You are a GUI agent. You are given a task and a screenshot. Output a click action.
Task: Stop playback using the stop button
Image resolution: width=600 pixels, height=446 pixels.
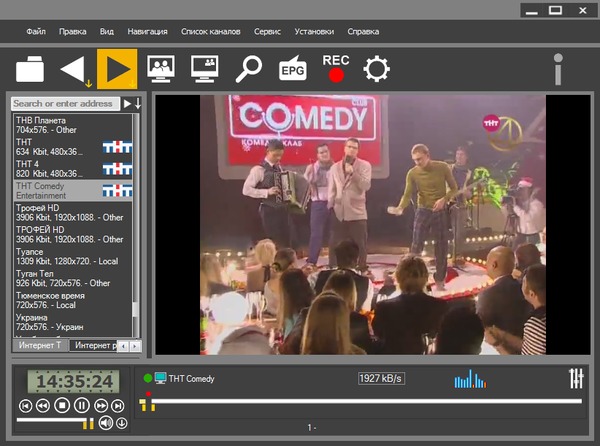[62, 405]
